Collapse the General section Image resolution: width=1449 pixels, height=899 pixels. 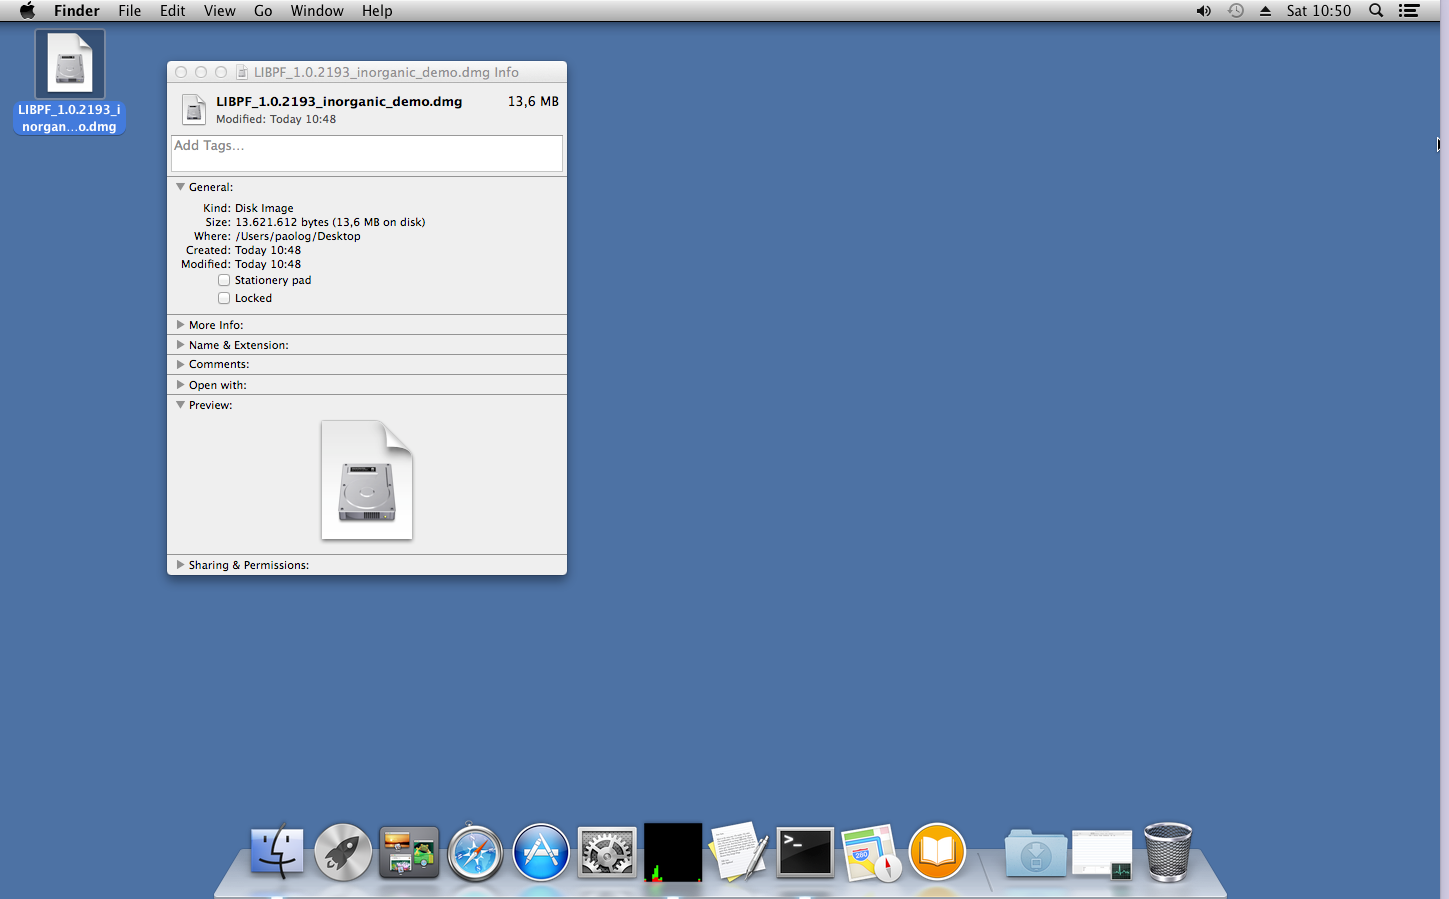tap(181, 187)
